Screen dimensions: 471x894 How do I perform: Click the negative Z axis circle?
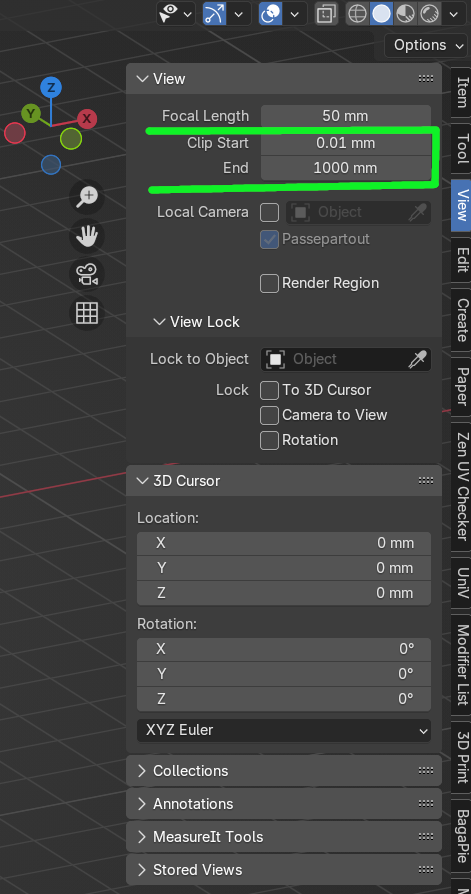click(x=51, y=165)
